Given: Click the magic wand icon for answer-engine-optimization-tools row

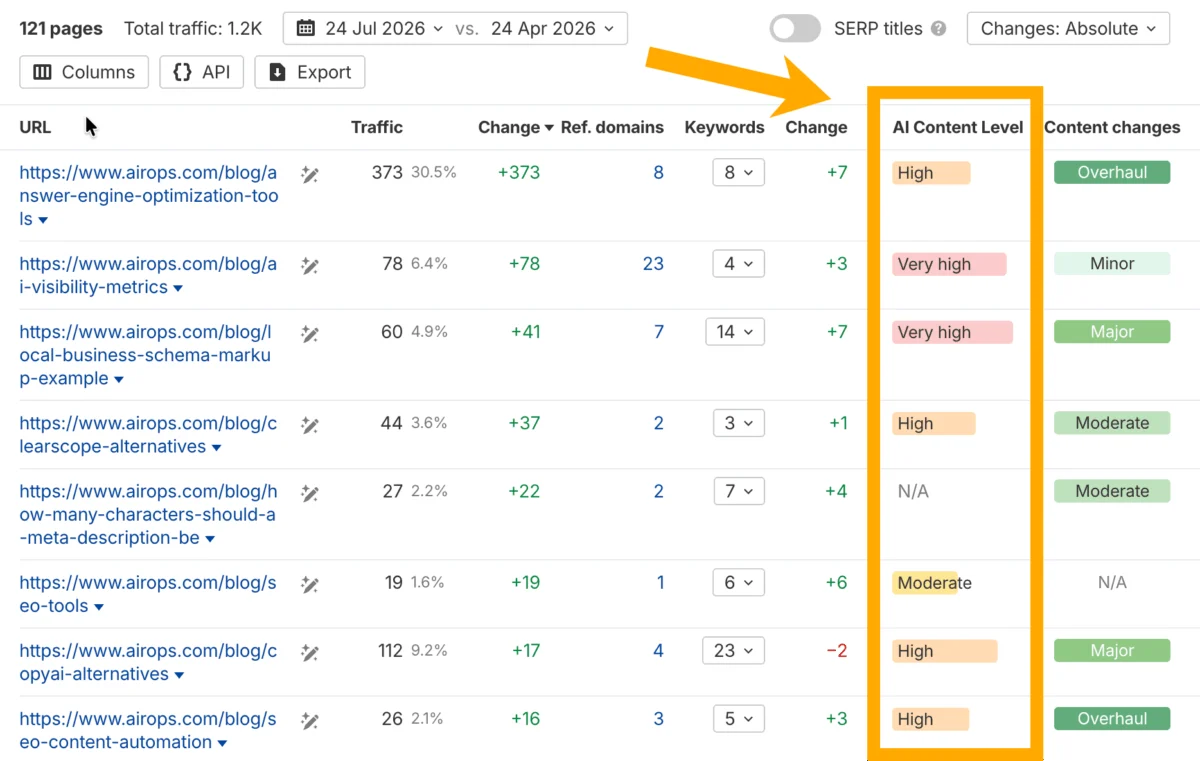Looking at the screenshot, I should click(310, 174).
